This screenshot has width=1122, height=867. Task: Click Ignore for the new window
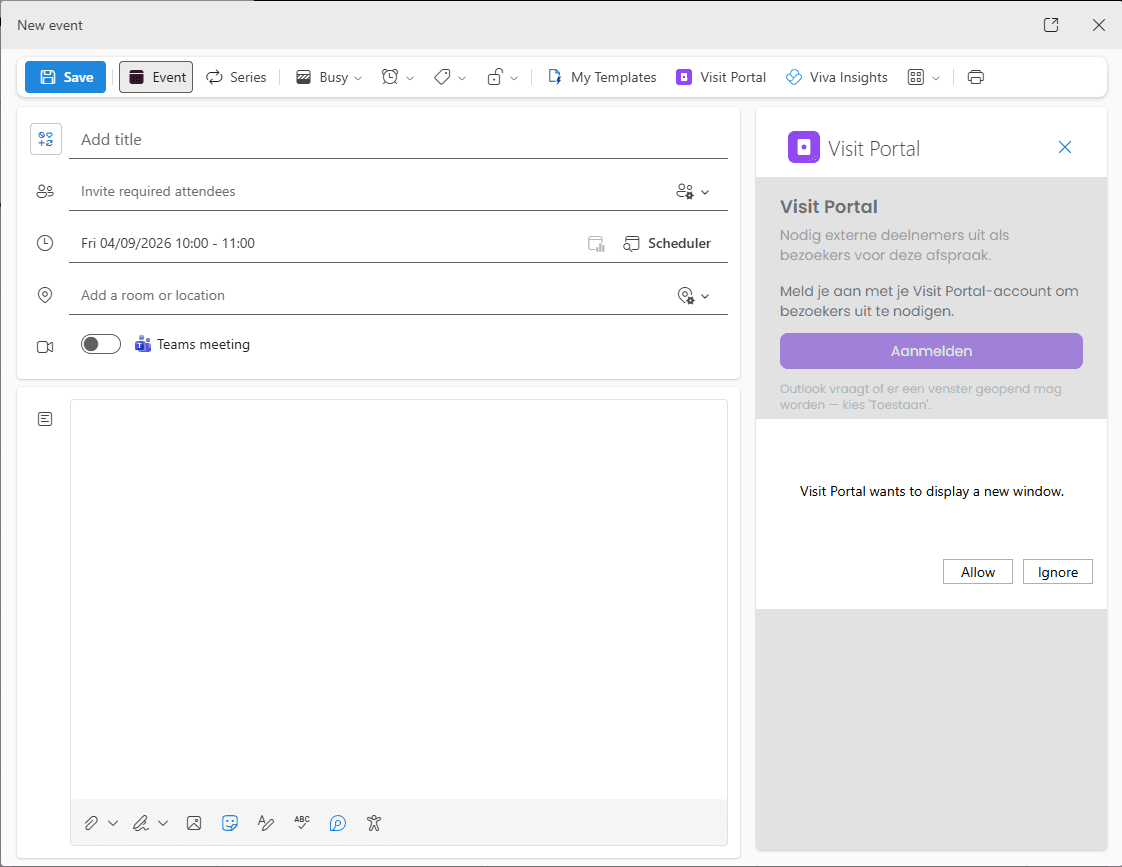coord(1058,572)
